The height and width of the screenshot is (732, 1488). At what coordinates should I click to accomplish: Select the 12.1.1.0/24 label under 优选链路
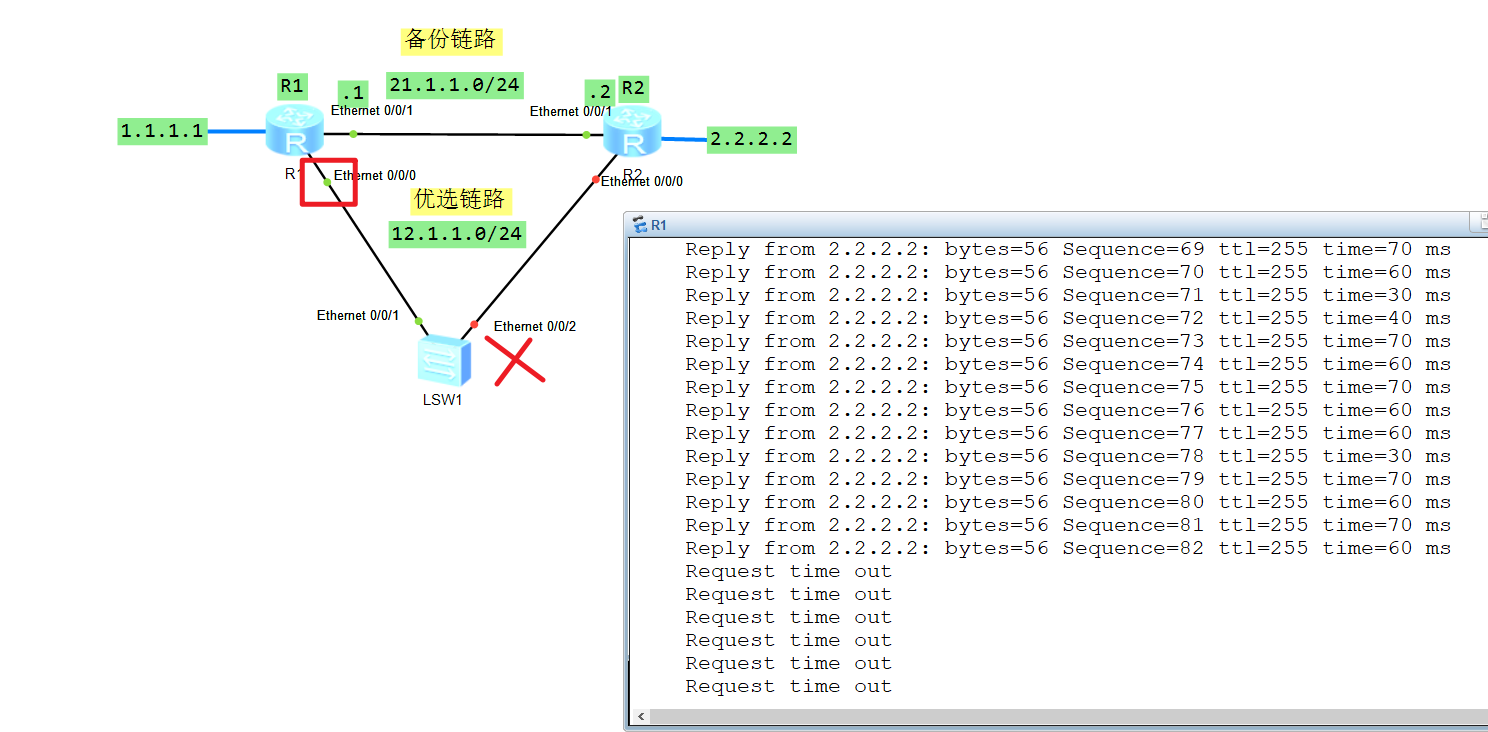[x=456, y=233]
